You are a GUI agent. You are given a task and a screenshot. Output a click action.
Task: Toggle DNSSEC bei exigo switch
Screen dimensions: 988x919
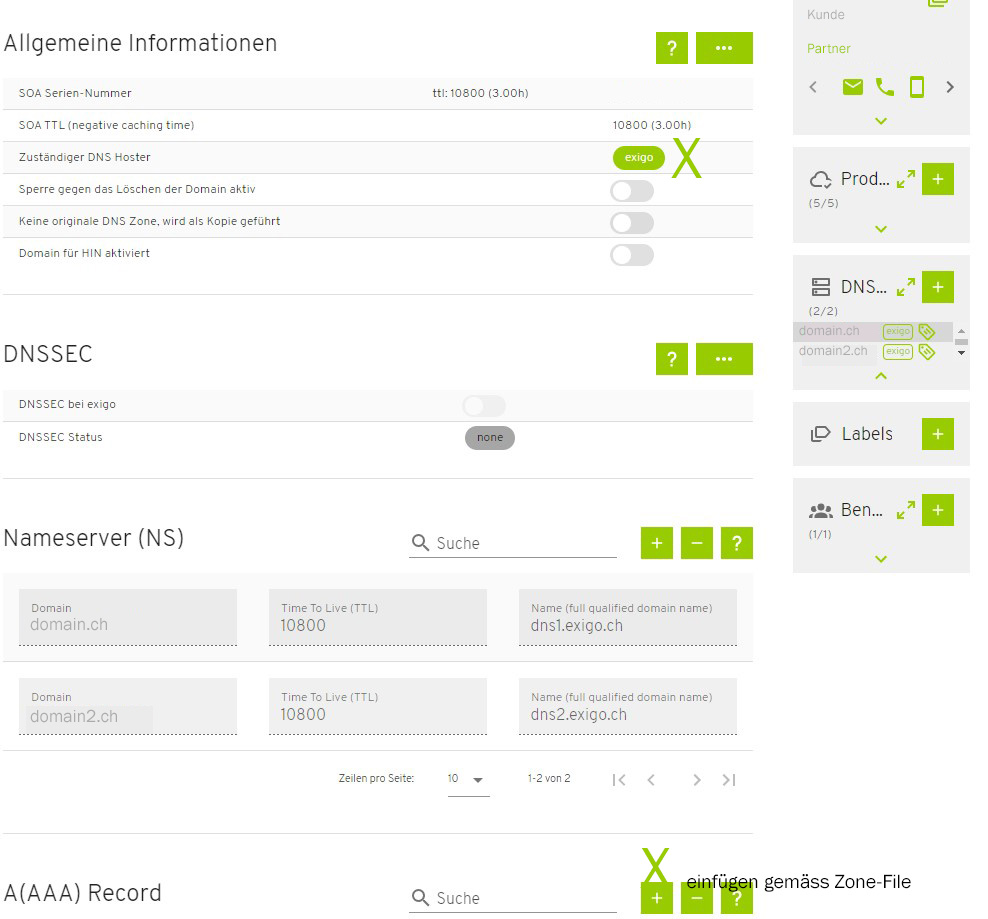click(484, 405)
